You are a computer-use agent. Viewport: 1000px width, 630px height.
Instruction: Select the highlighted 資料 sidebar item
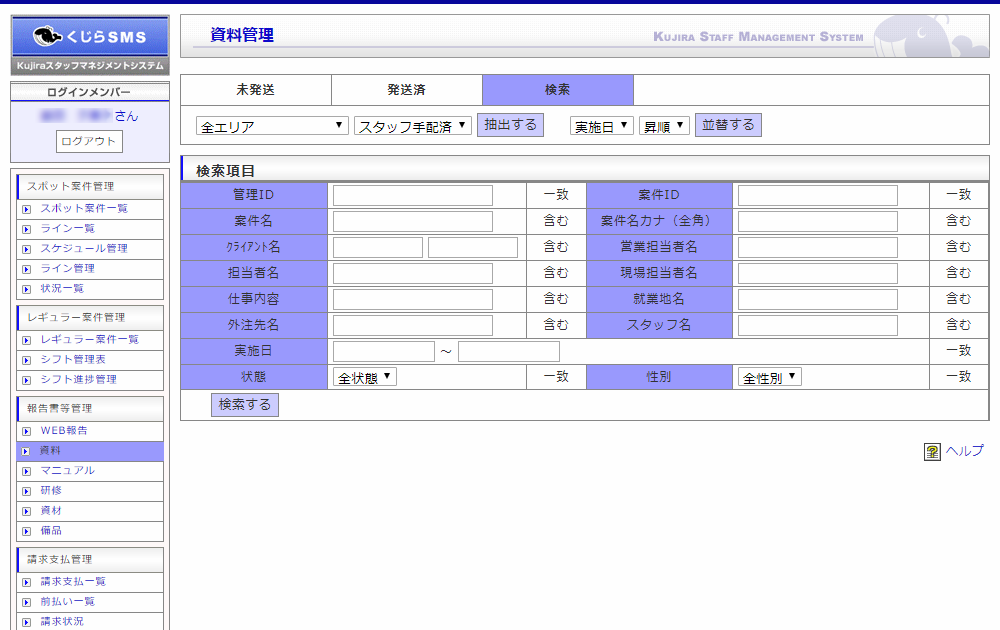click(90, 451)
